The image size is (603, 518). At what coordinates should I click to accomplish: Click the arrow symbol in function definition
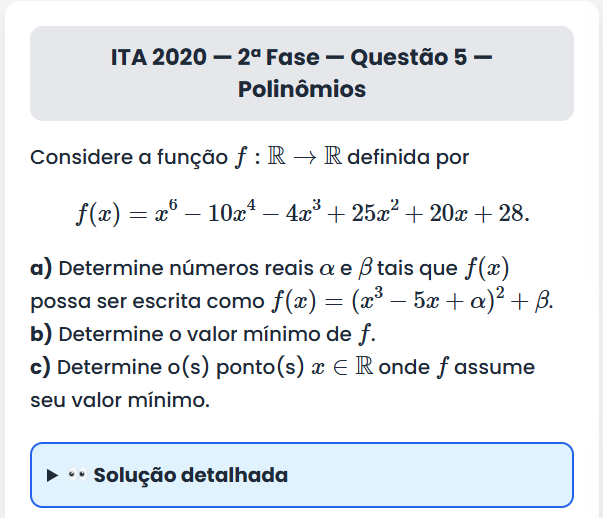click(303, 158)
